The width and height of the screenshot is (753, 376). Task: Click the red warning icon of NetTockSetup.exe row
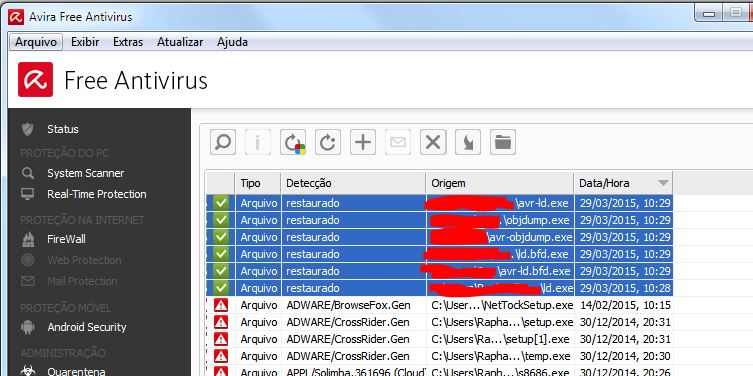221,305
